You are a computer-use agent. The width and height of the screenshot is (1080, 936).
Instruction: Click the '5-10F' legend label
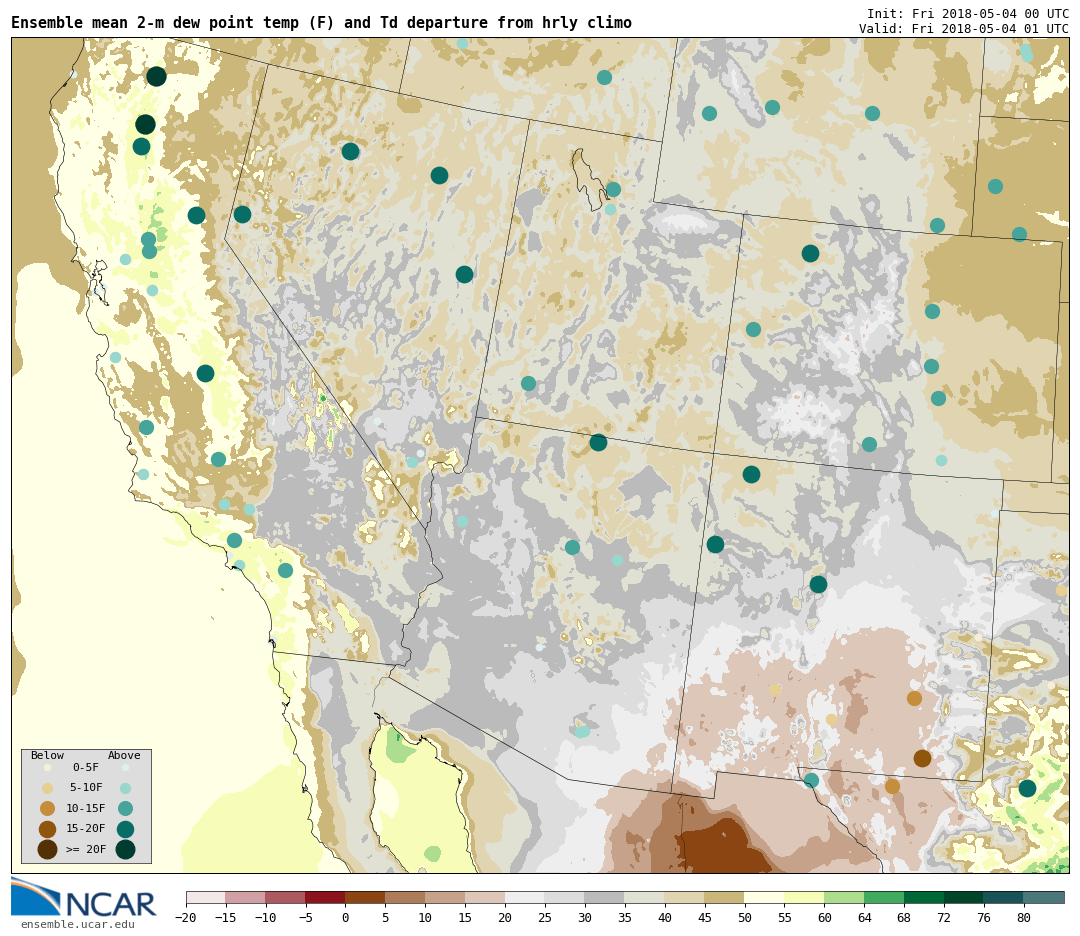tap(86, 787)
